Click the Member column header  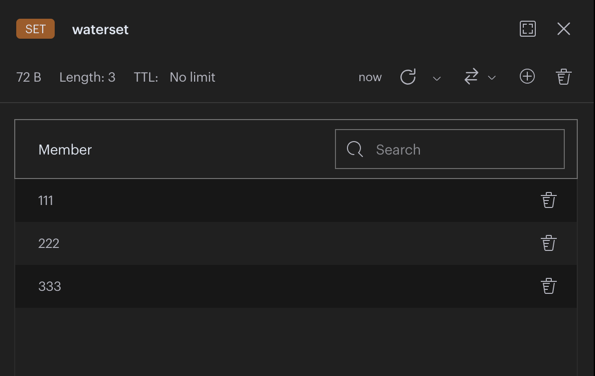coord(65,150)
